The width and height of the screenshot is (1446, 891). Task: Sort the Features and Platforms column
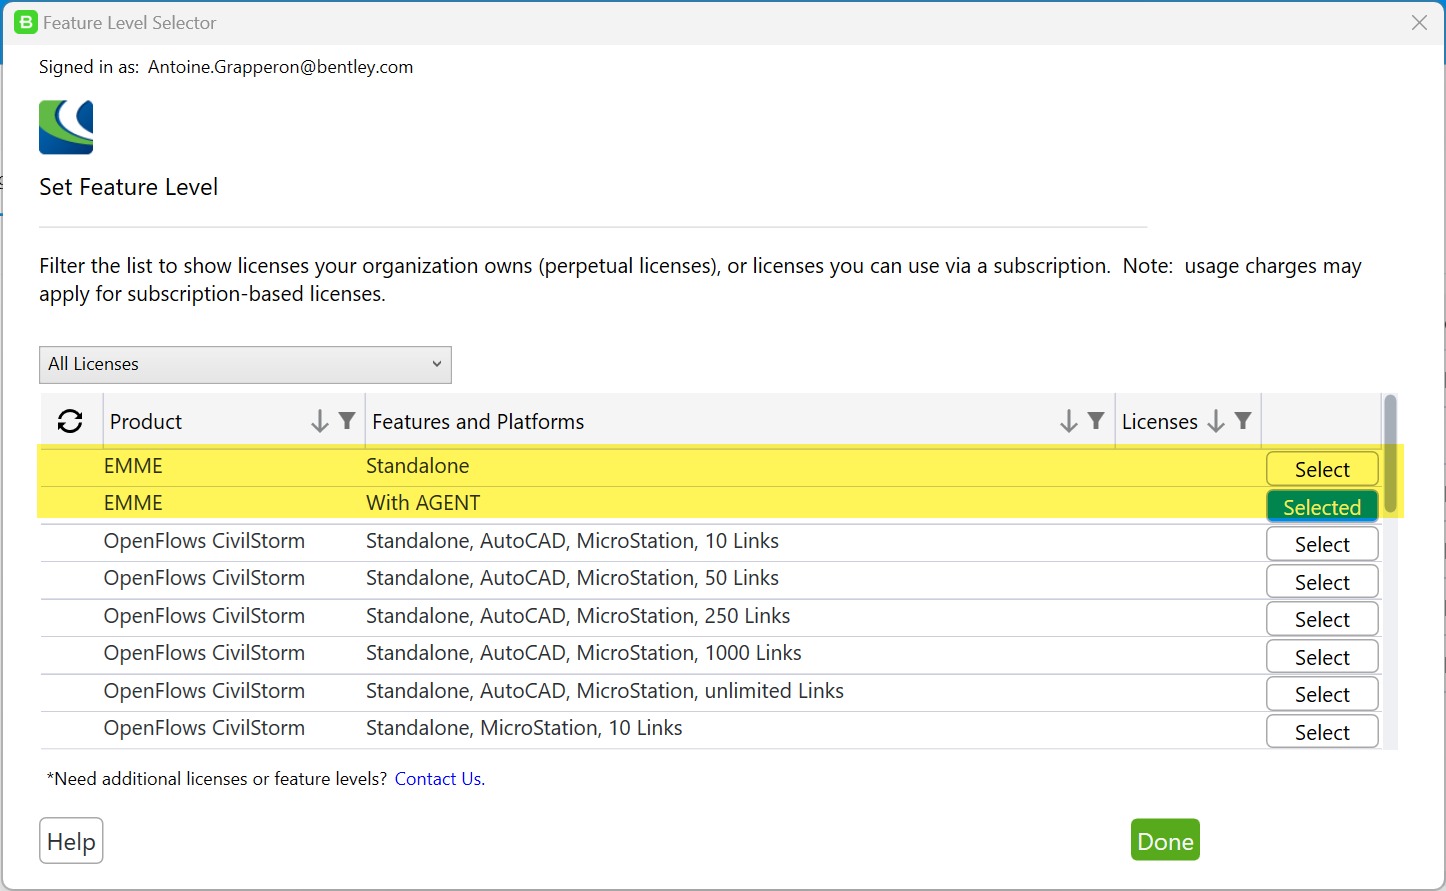(x=1068, y=421)
